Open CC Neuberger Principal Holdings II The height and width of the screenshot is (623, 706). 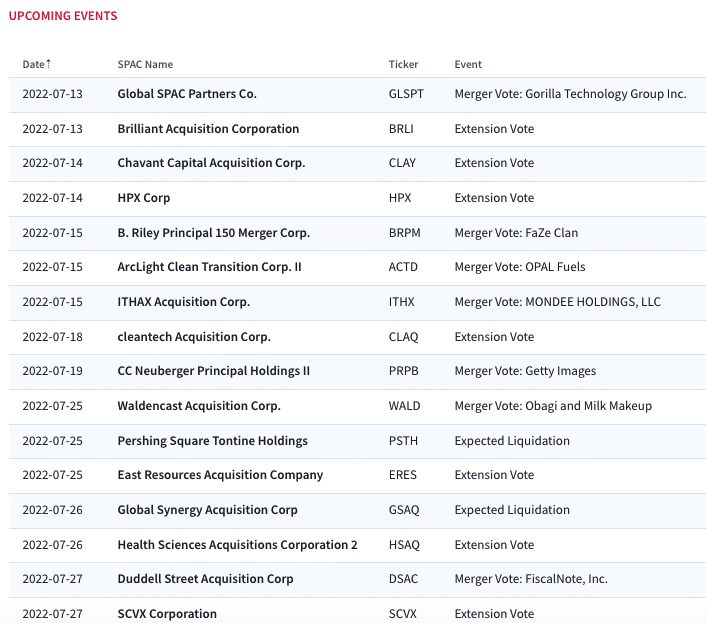click(213, 371)
